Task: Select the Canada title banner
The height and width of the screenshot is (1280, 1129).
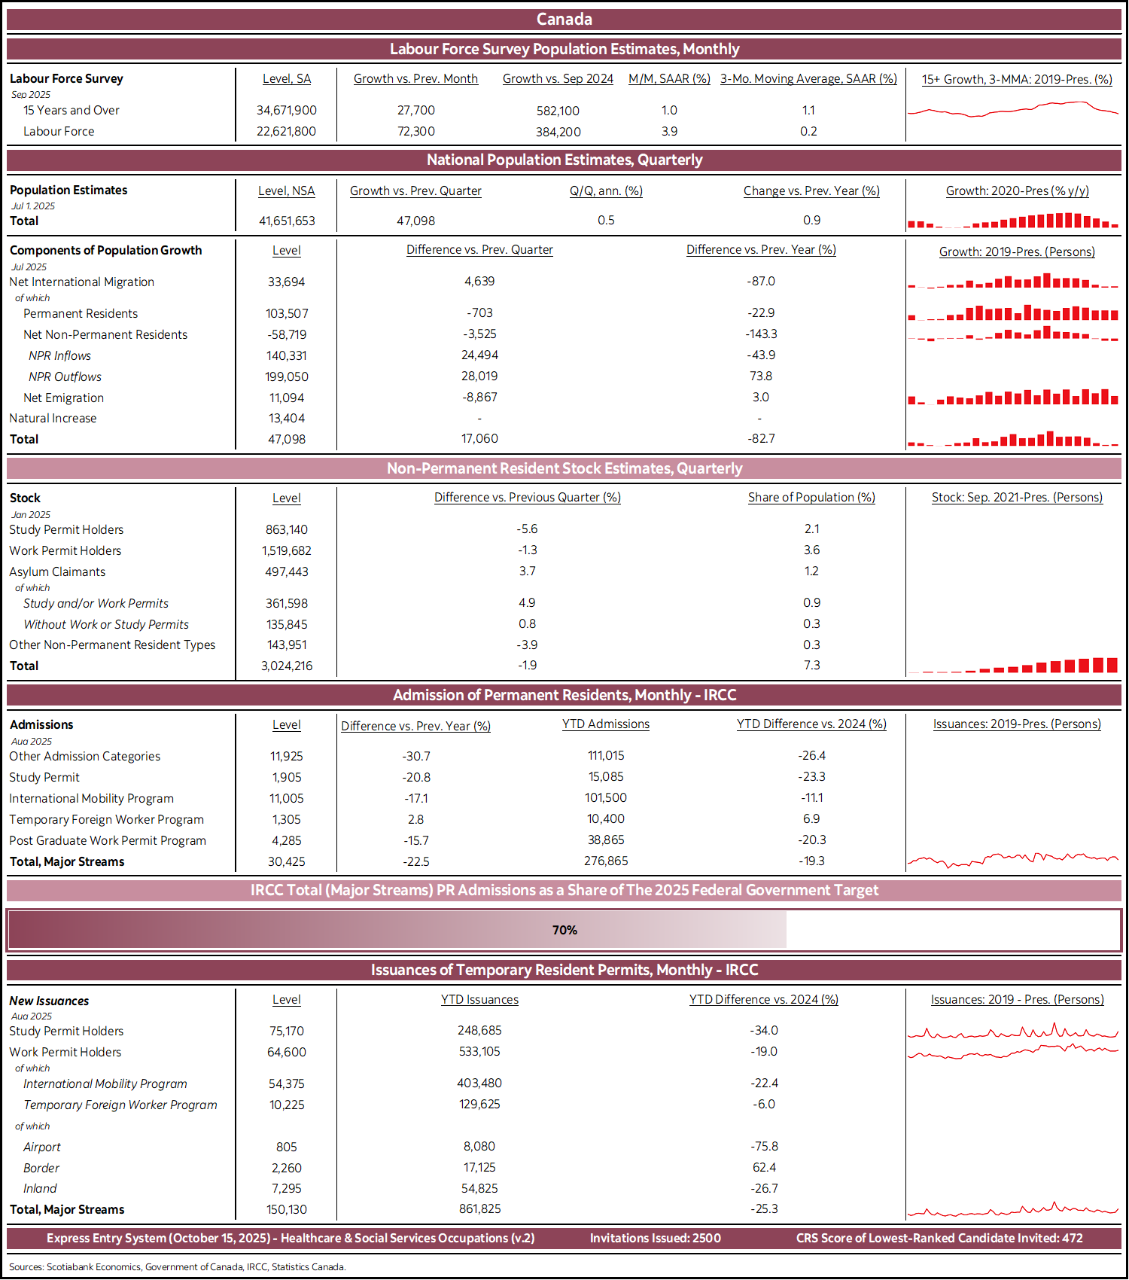Action: 564,19
